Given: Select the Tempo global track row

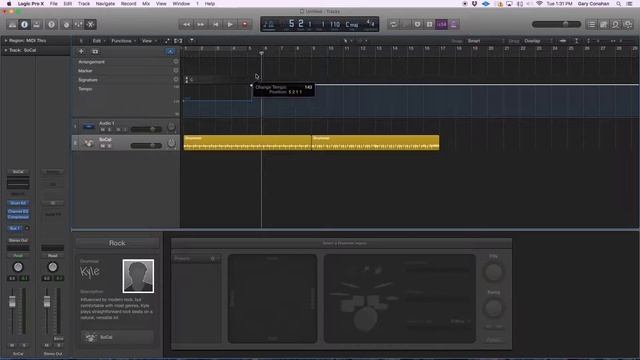Looking at the screenshot, I should (126, 101).
